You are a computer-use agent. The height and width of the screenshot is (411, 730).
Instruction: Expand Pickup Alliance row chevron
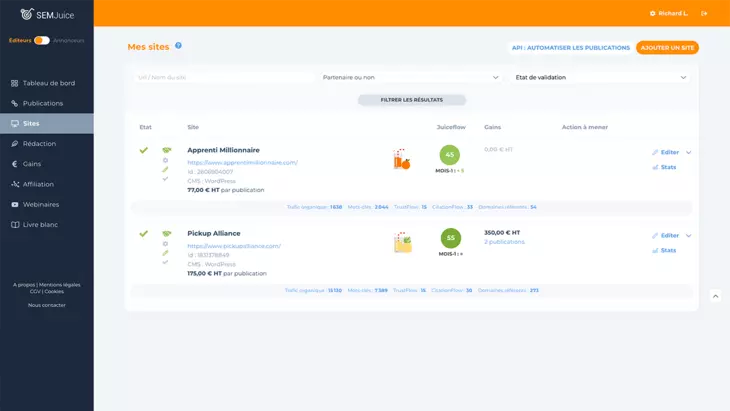tap(689, 236)
